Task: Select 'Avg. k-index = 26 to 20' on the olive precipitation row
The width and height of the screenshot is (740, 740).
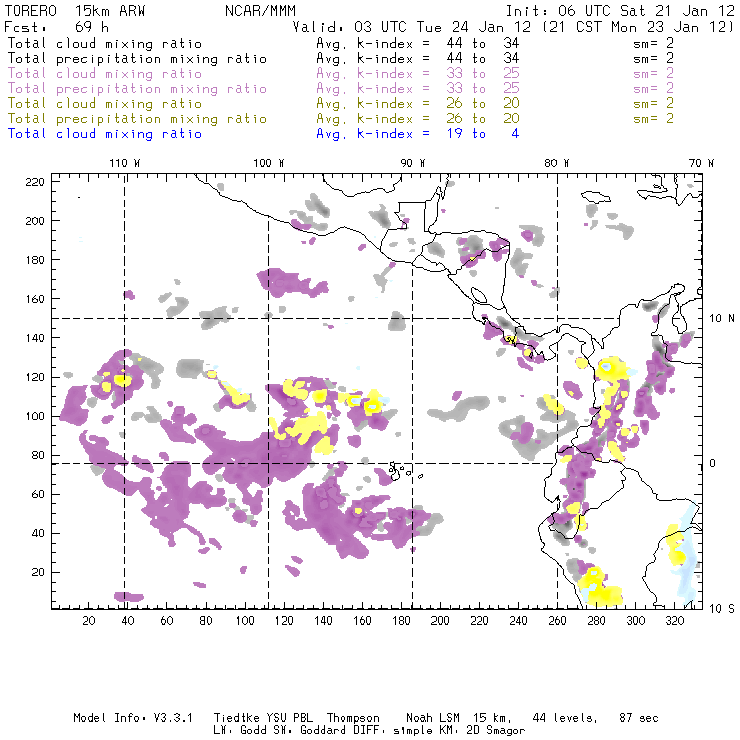Action: pos(418,119)
